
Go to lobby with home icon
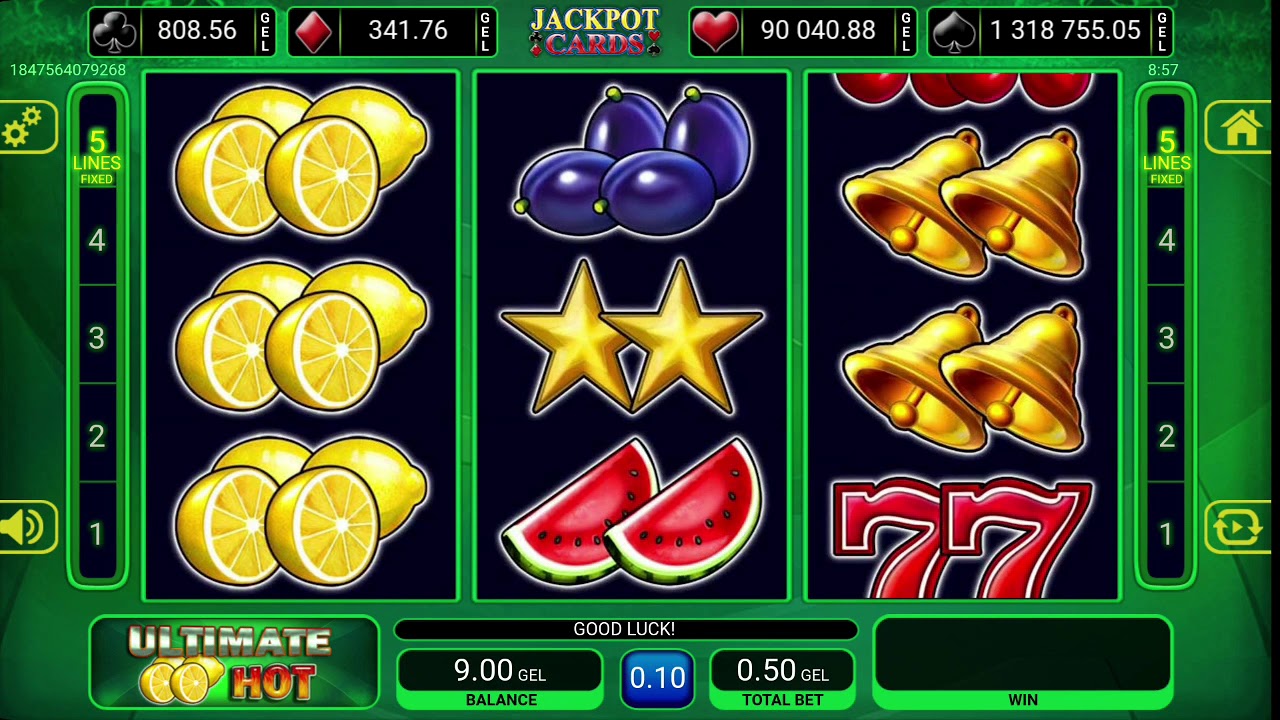tap(1242, 128)
